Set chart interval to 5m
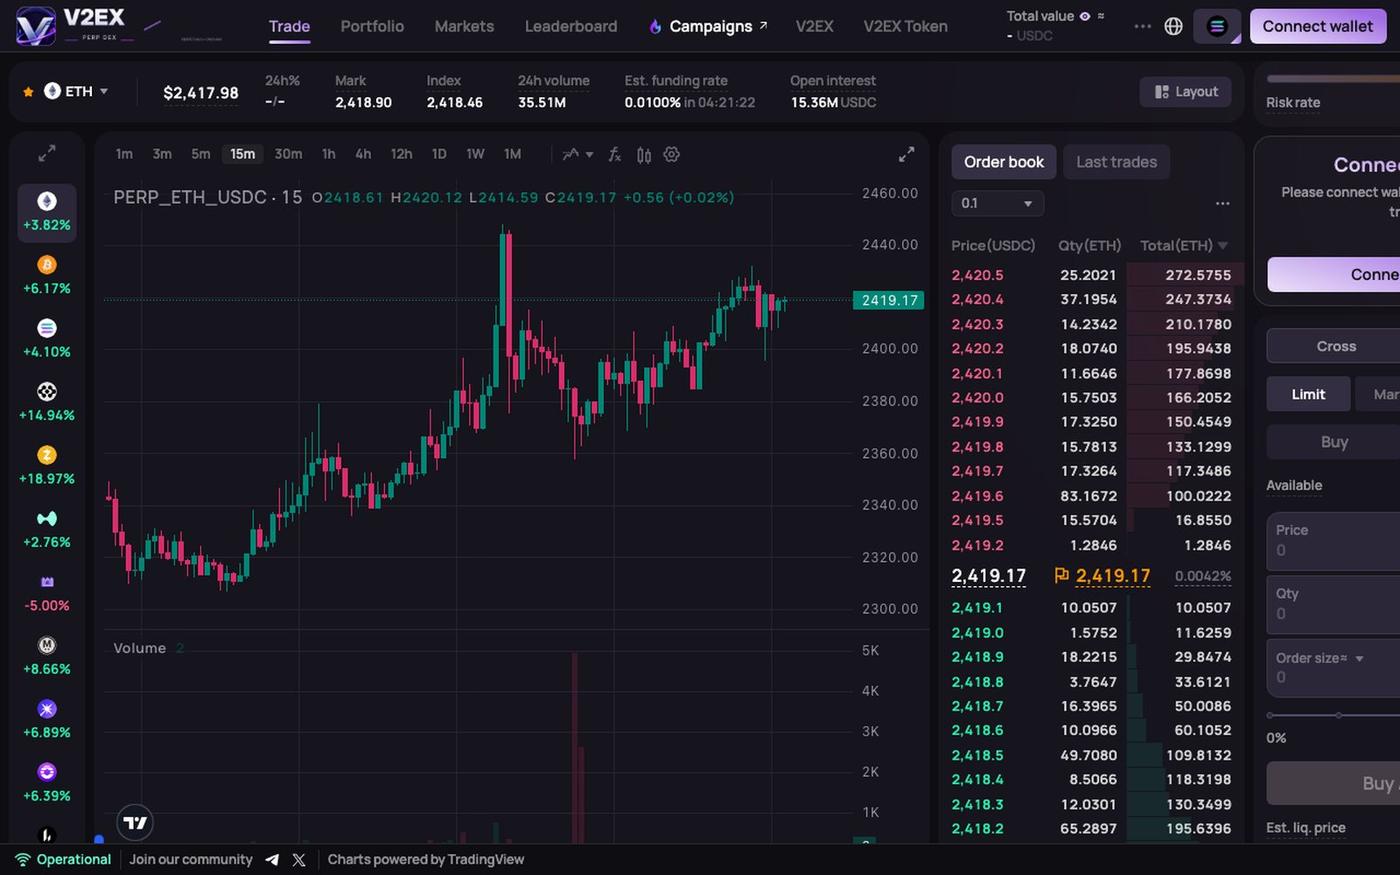The height and width of the screenshot is (875, 1400). 201,154
